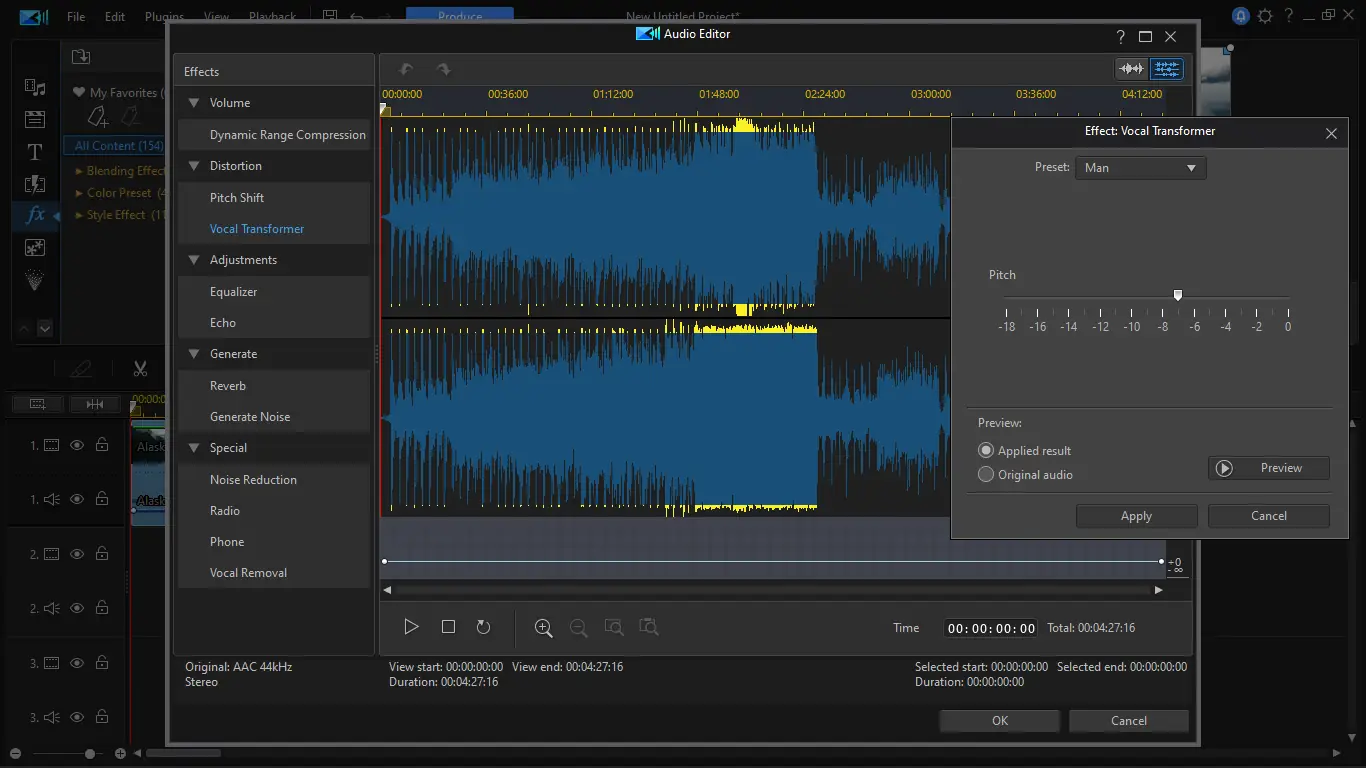Collapse the Distortion effects category
Viewport: 1366px width, 768px height.
click(194, 166)
